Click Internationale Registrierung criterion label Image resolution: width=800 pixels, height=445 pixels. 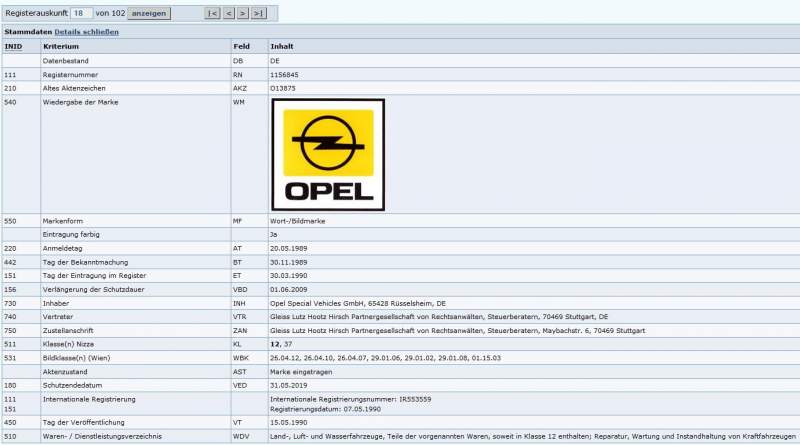pos(89,399)
